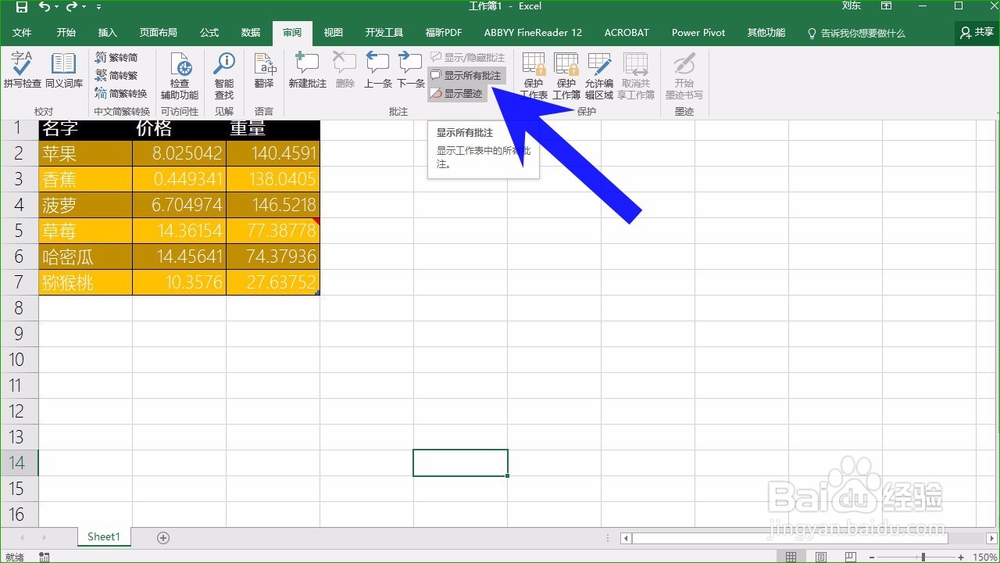The width and height of the screenshot is (1000, 563).
Task: Zoom in with the plus button
Action: pyautogui.click(x=960, y=557)
